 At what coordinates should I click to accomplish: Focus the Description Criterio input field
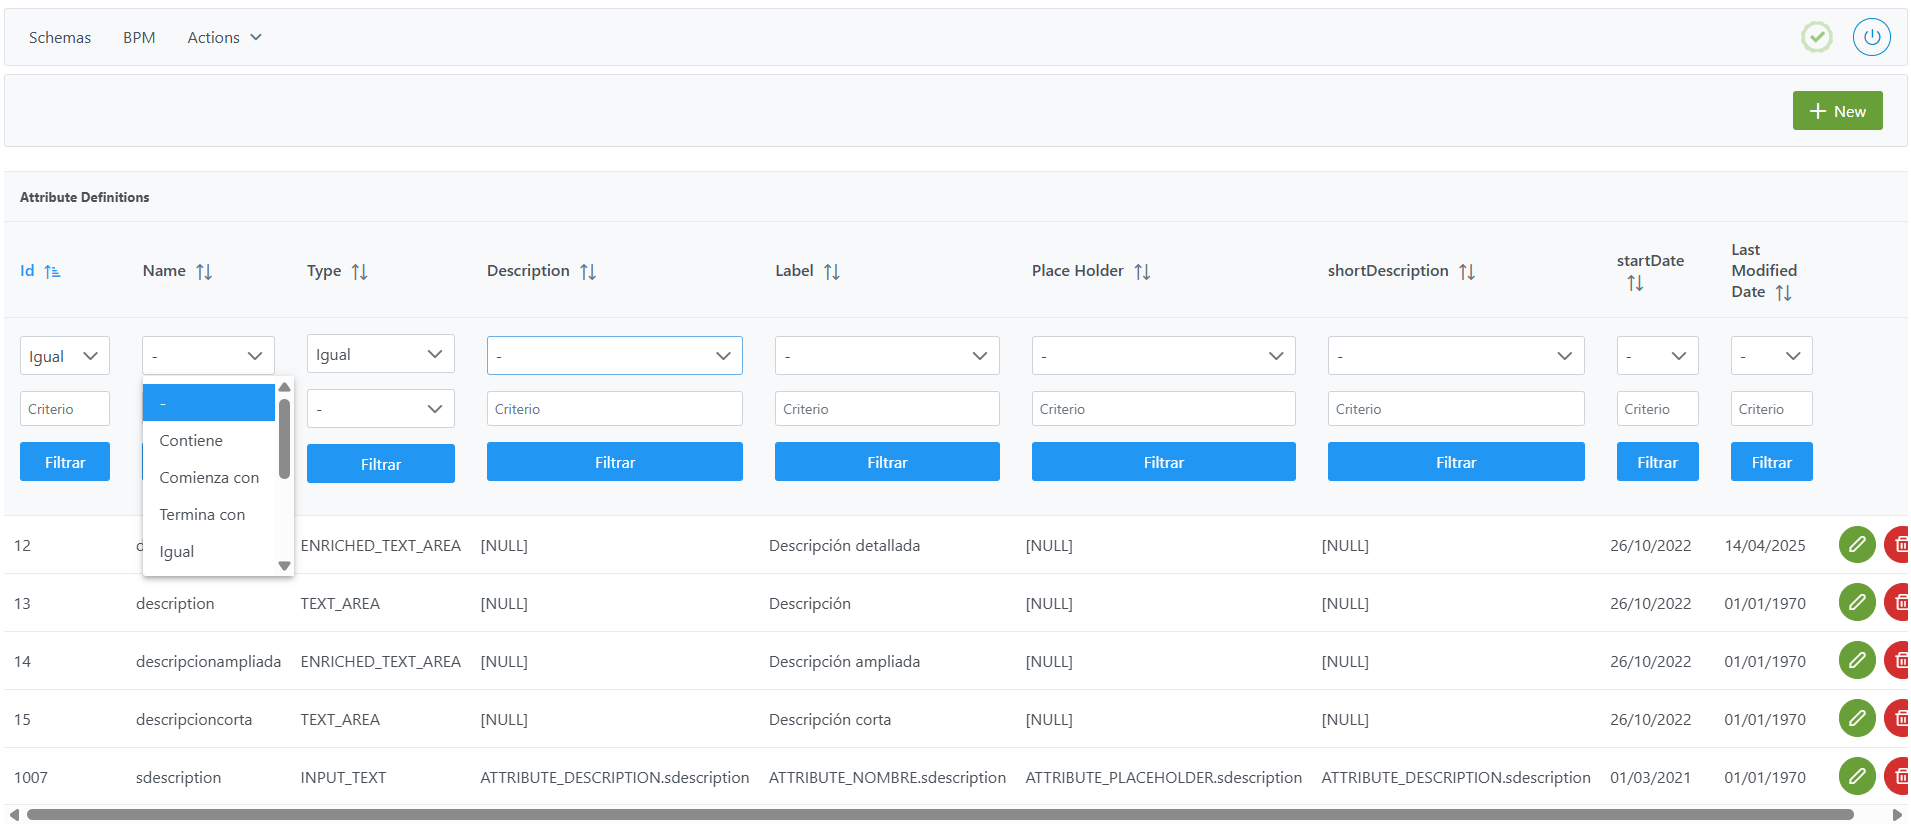[x=614, y=409]
